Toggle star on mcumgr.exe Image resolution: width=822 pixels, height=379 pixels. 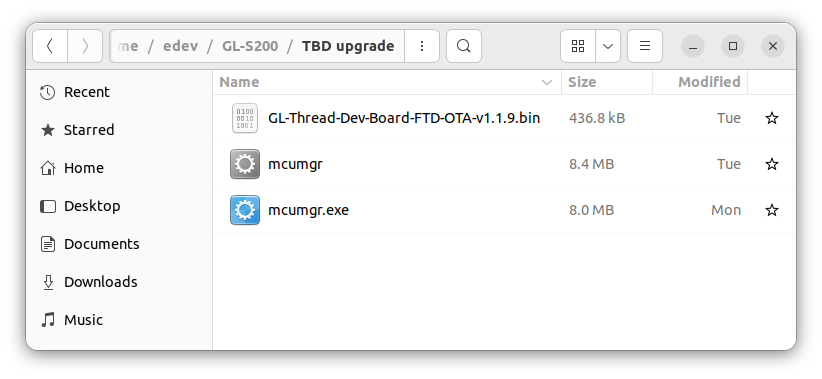point(772,210)
